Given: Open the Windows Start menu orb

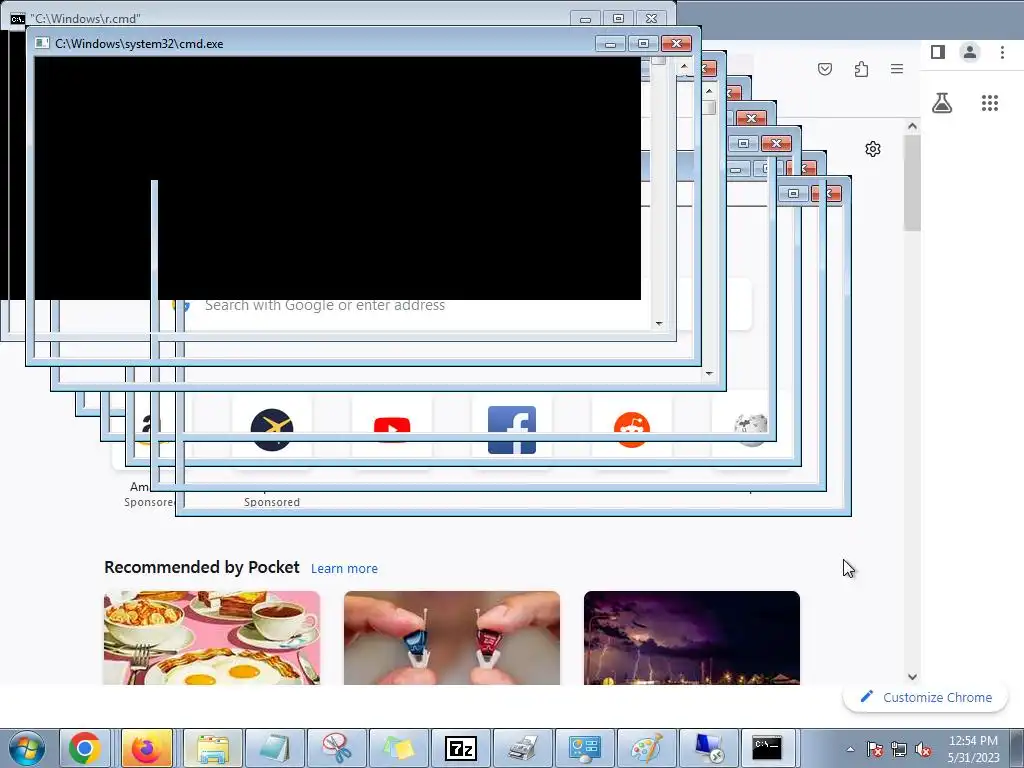Looking at the screenshot, I should coord(27,748).
